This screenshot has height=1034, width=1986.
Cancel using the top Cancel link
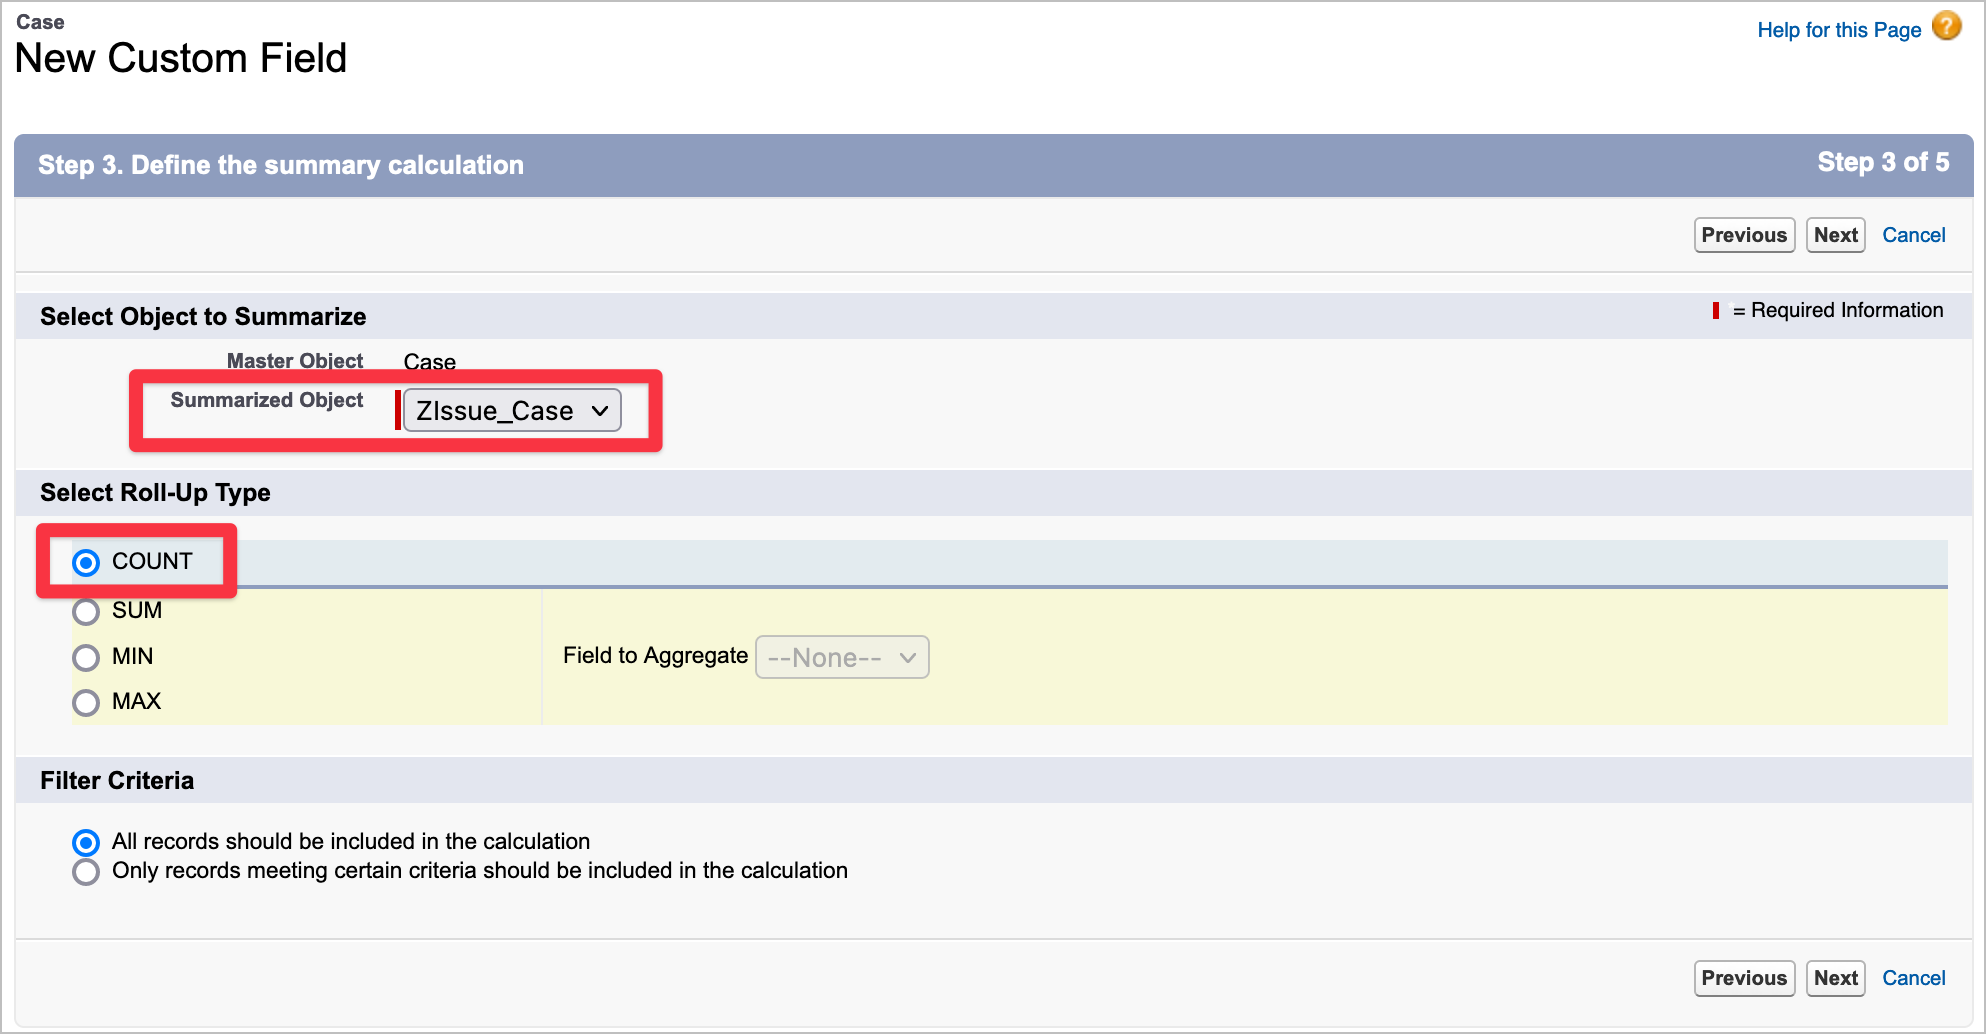click(1913, 235)
